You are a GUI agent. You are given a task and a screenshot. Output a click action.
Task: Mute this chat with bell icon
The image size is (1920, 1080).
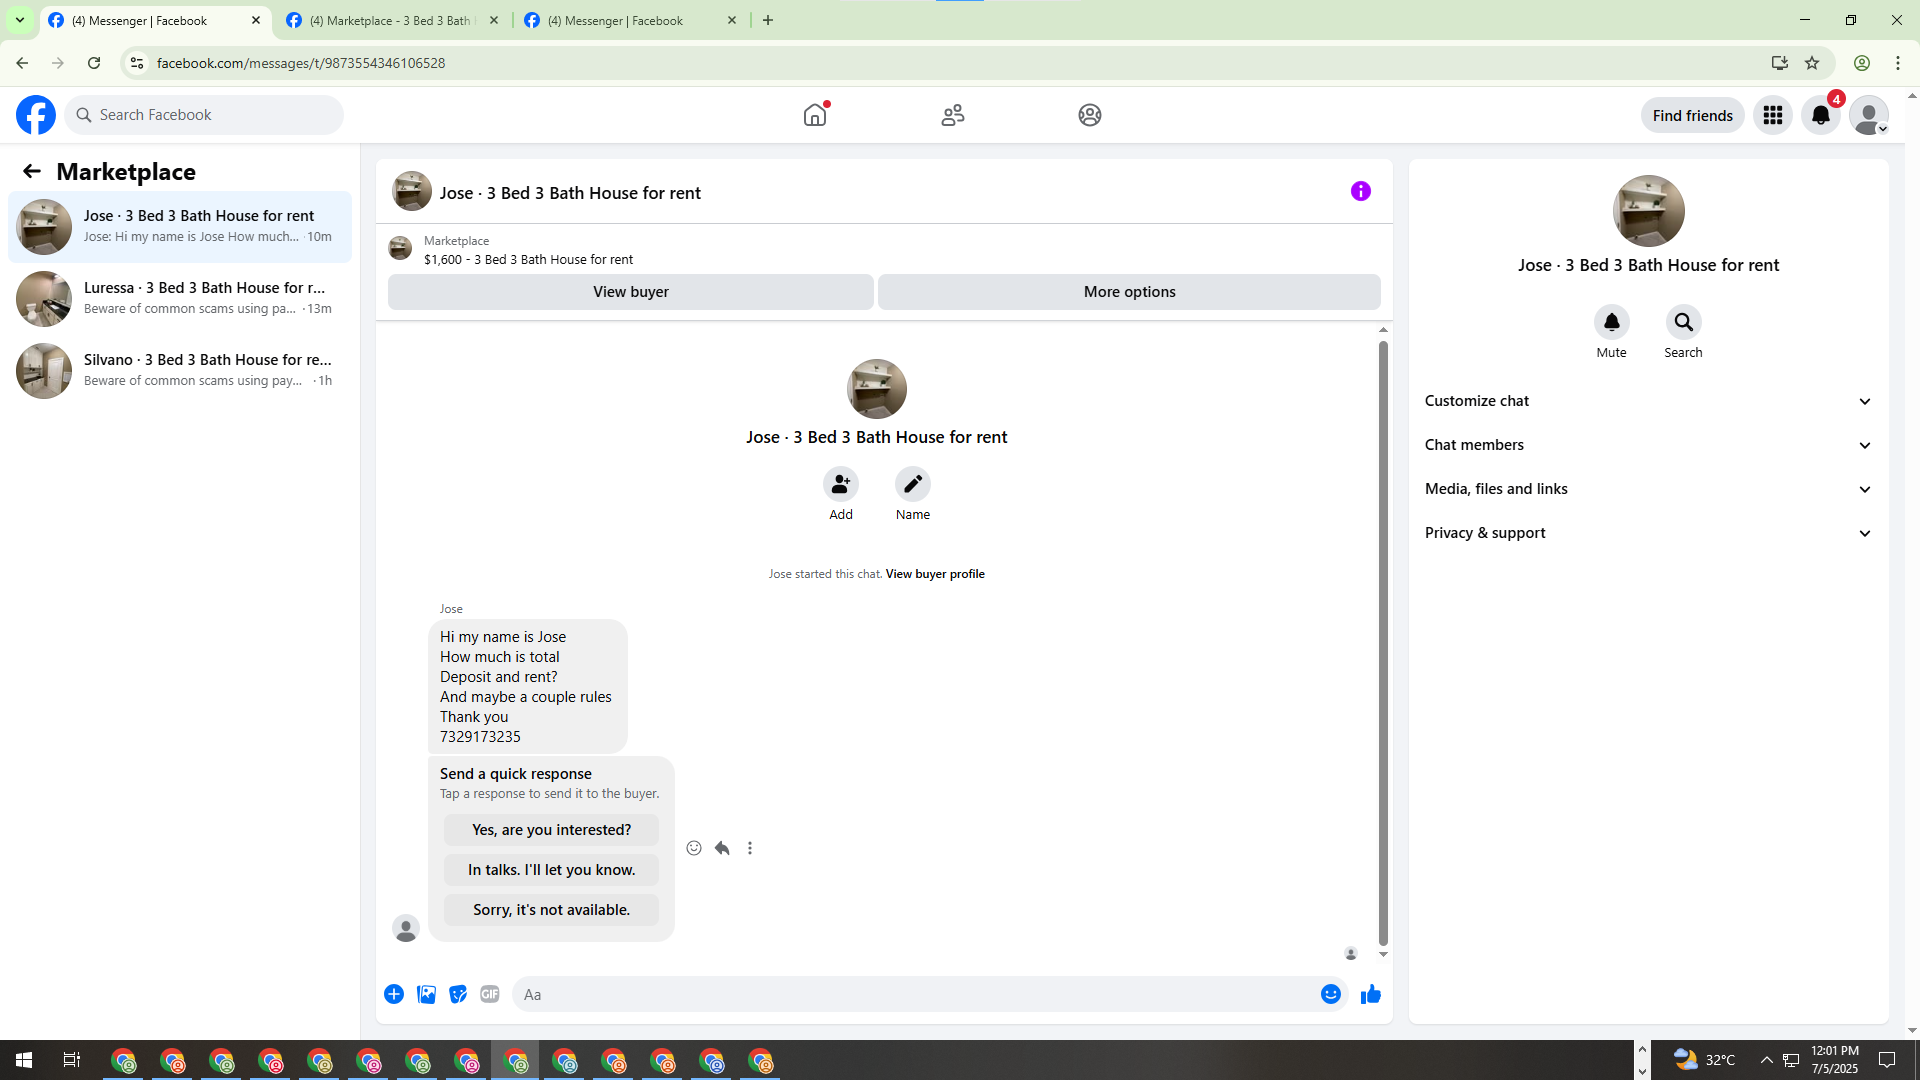click(1611, 322)
